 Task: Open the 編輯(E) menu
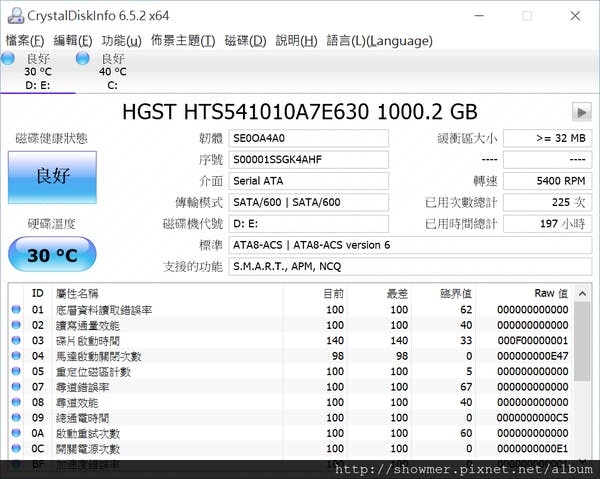point(73,41)
